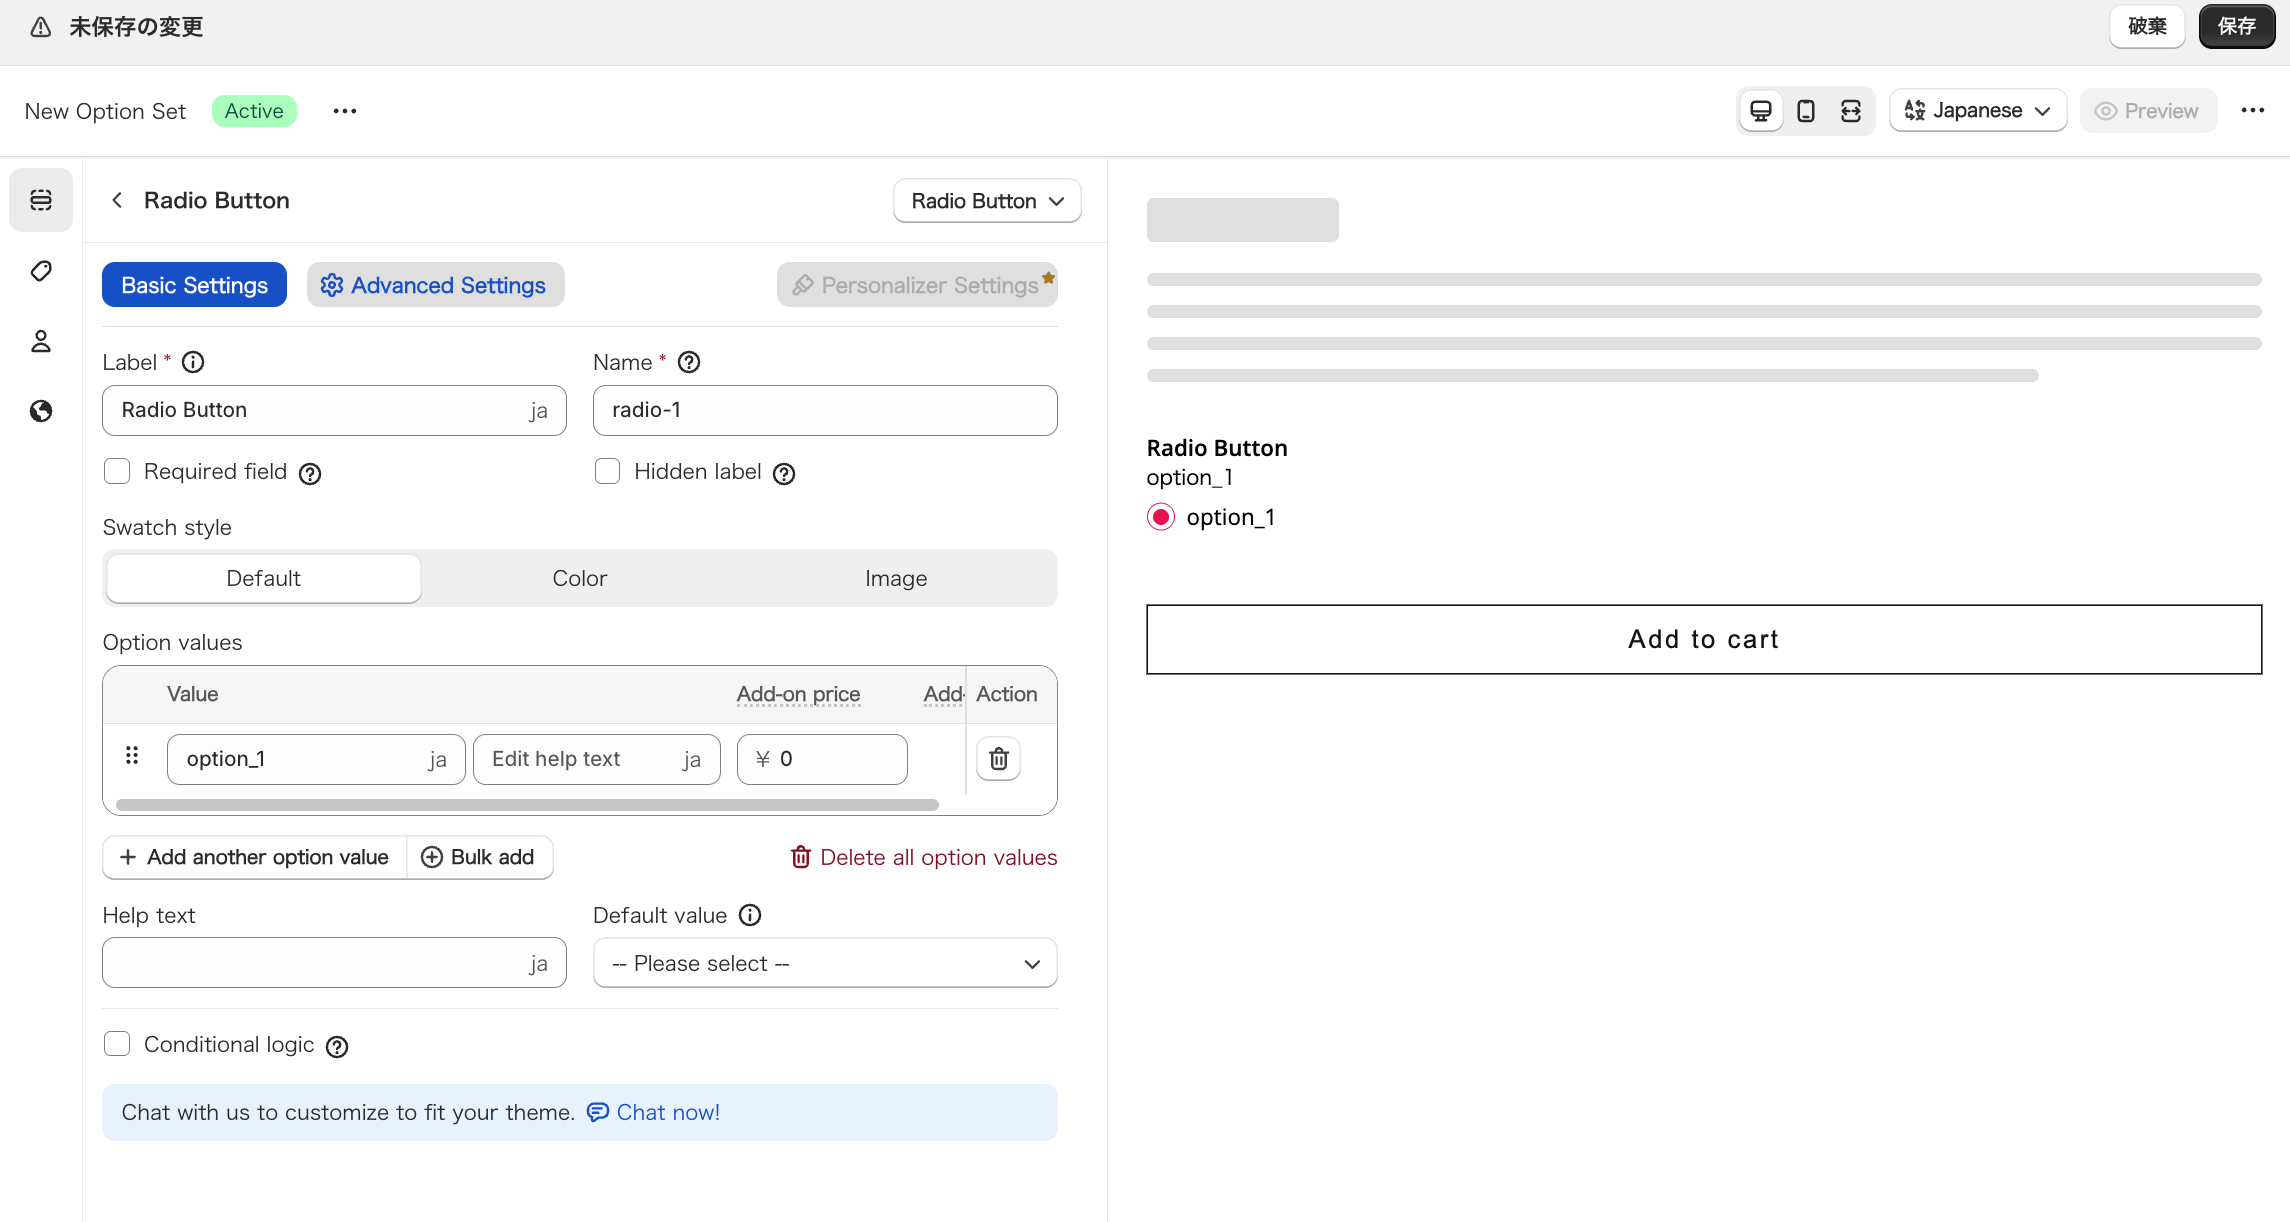
Task: Click the fullwidth view icon
Action: [x=1851, y=111]
